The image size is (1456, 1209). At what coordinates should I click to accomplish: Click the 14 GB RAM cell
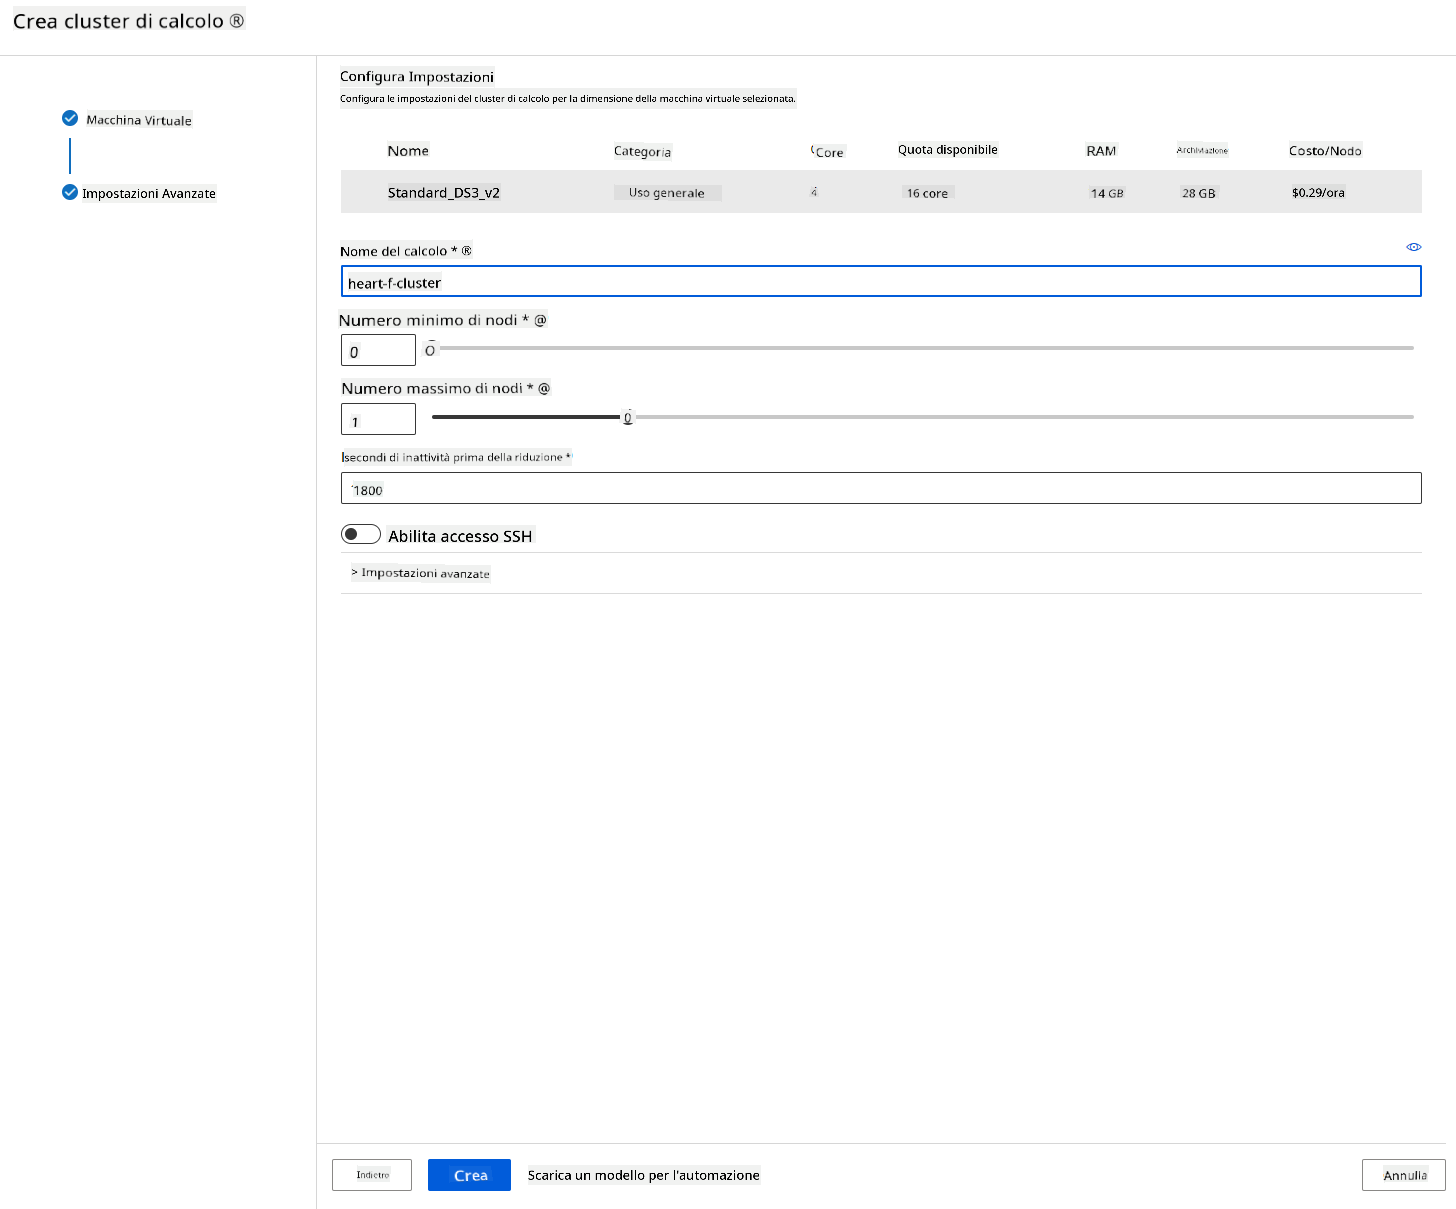1107,193
